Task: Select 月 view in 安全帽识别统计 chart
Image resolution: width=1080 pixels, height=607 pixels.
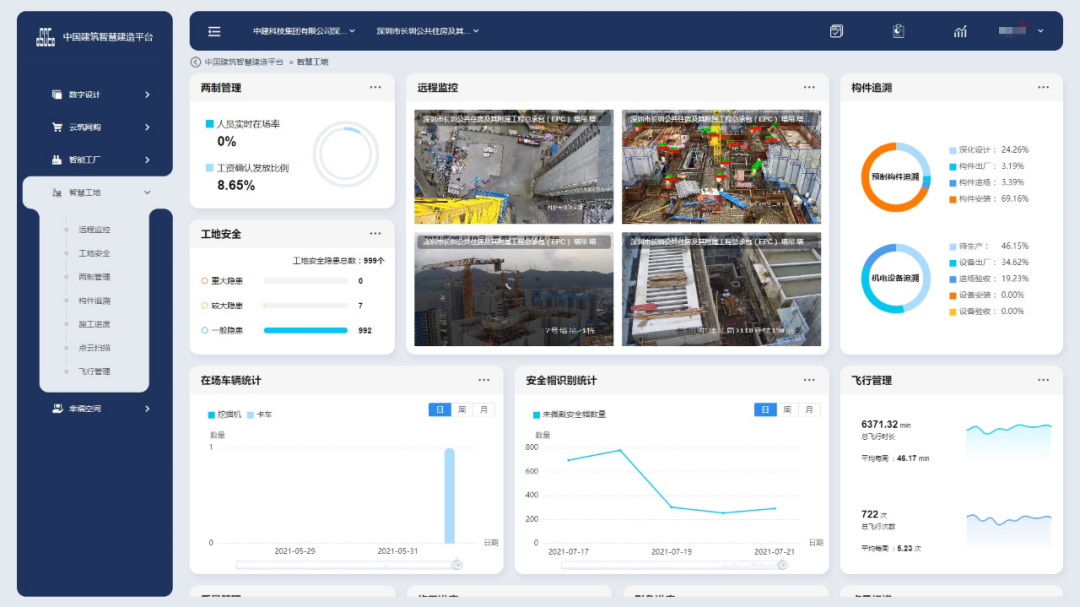Action: 809,410
